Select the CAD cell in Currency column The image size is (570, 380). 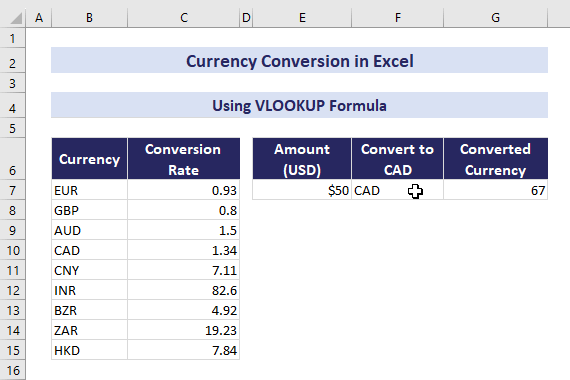pyautogui.click(x=89, y=249)
